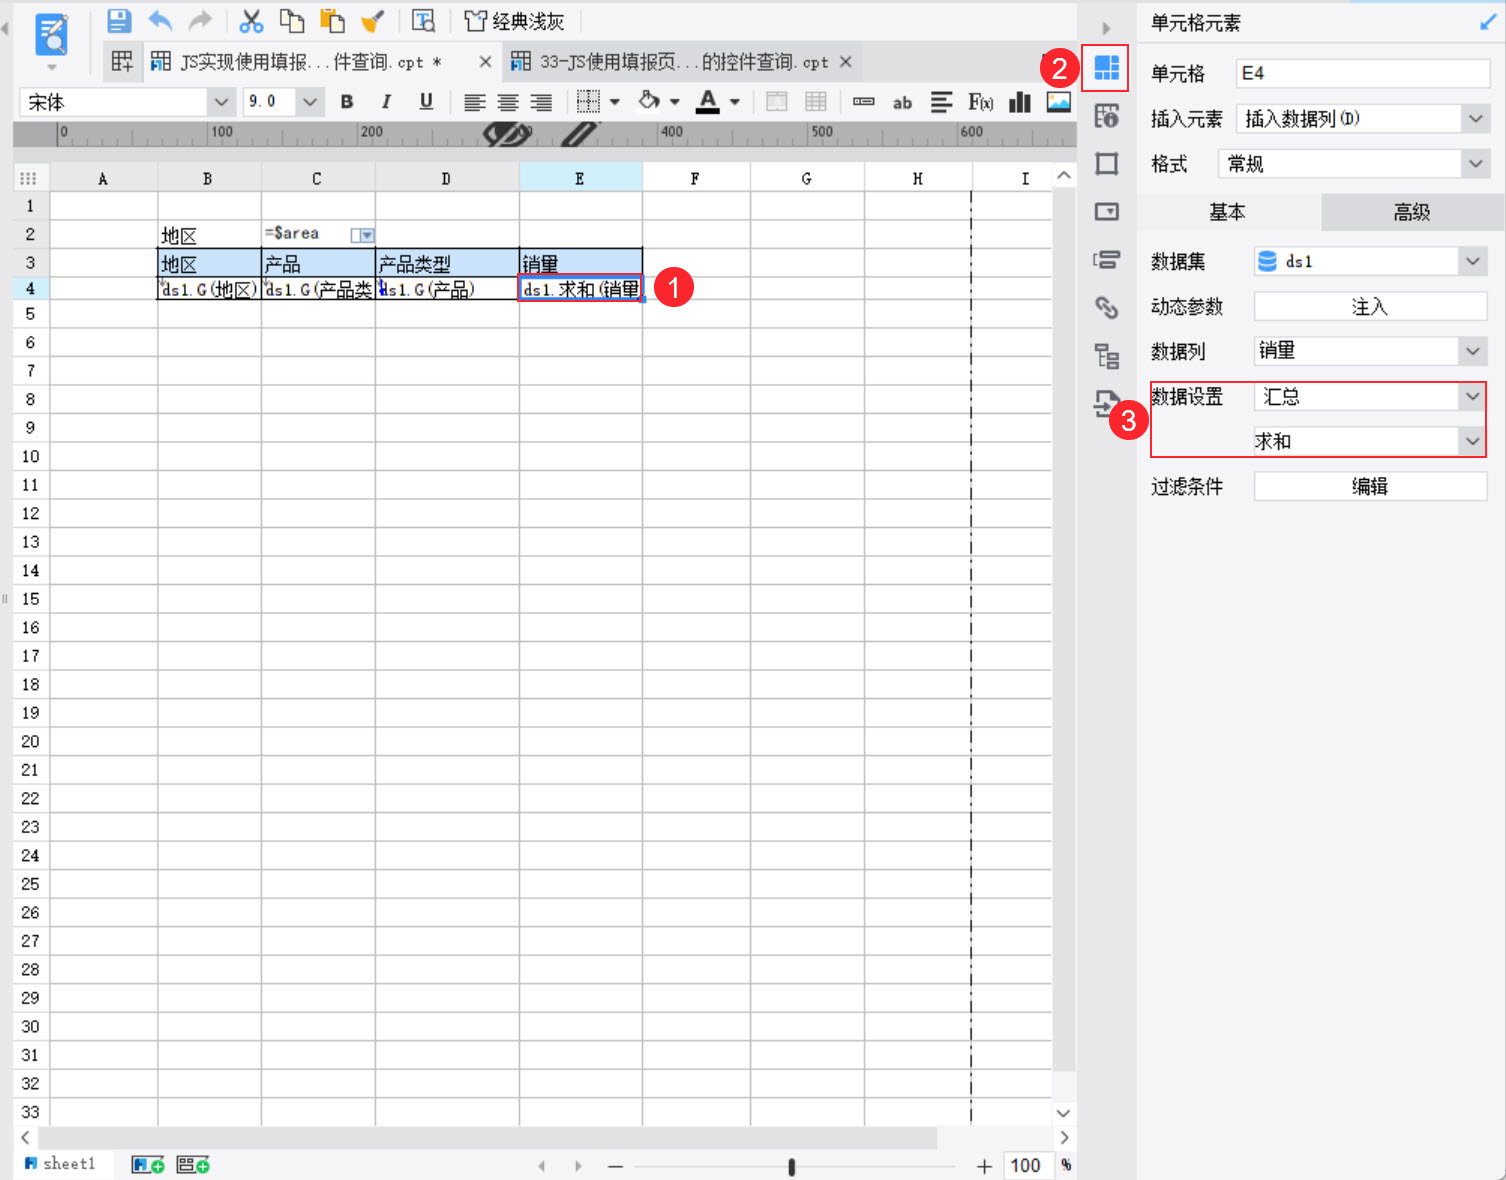Click the 注入 dynamic parameter button

pos(1371,307)
